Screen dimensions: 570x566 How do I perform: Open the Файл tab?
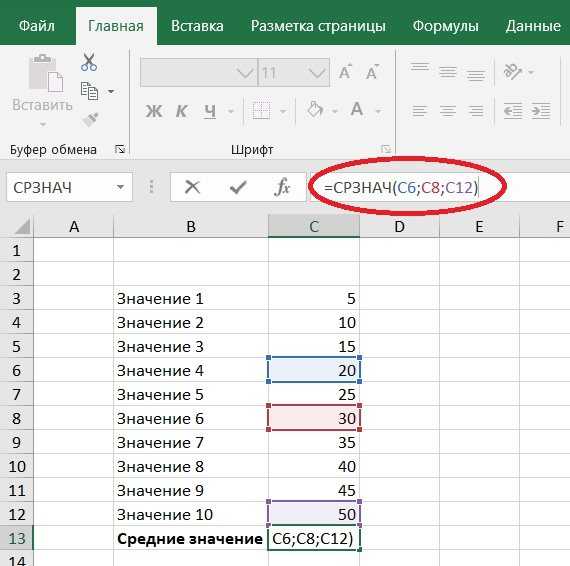click(37, 26)
